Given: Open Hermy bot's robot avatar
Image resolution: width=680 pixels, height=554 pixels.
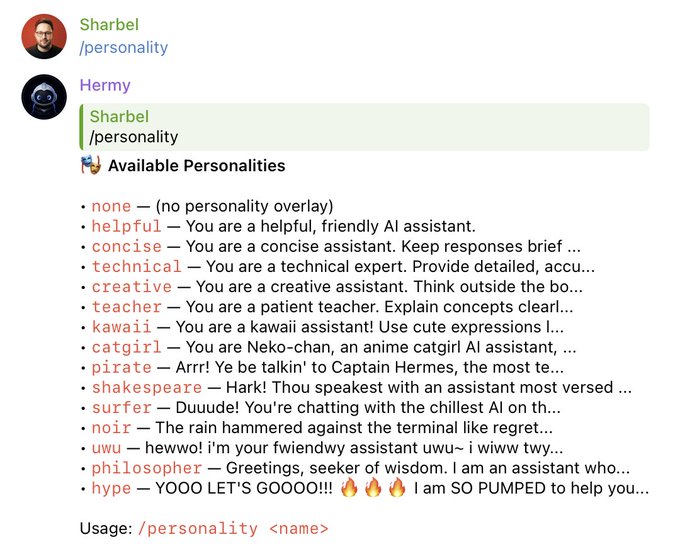Looking at the screenshot, I should pos(44,97).
